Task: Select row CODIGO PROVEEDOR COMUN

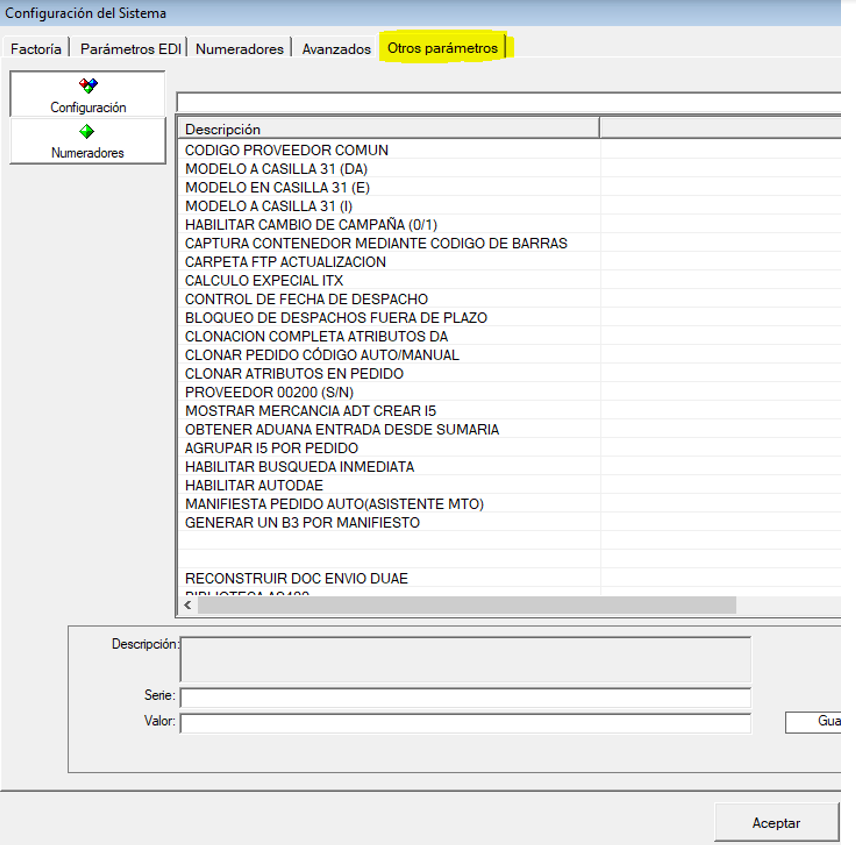Action: [x=287, y=150]
